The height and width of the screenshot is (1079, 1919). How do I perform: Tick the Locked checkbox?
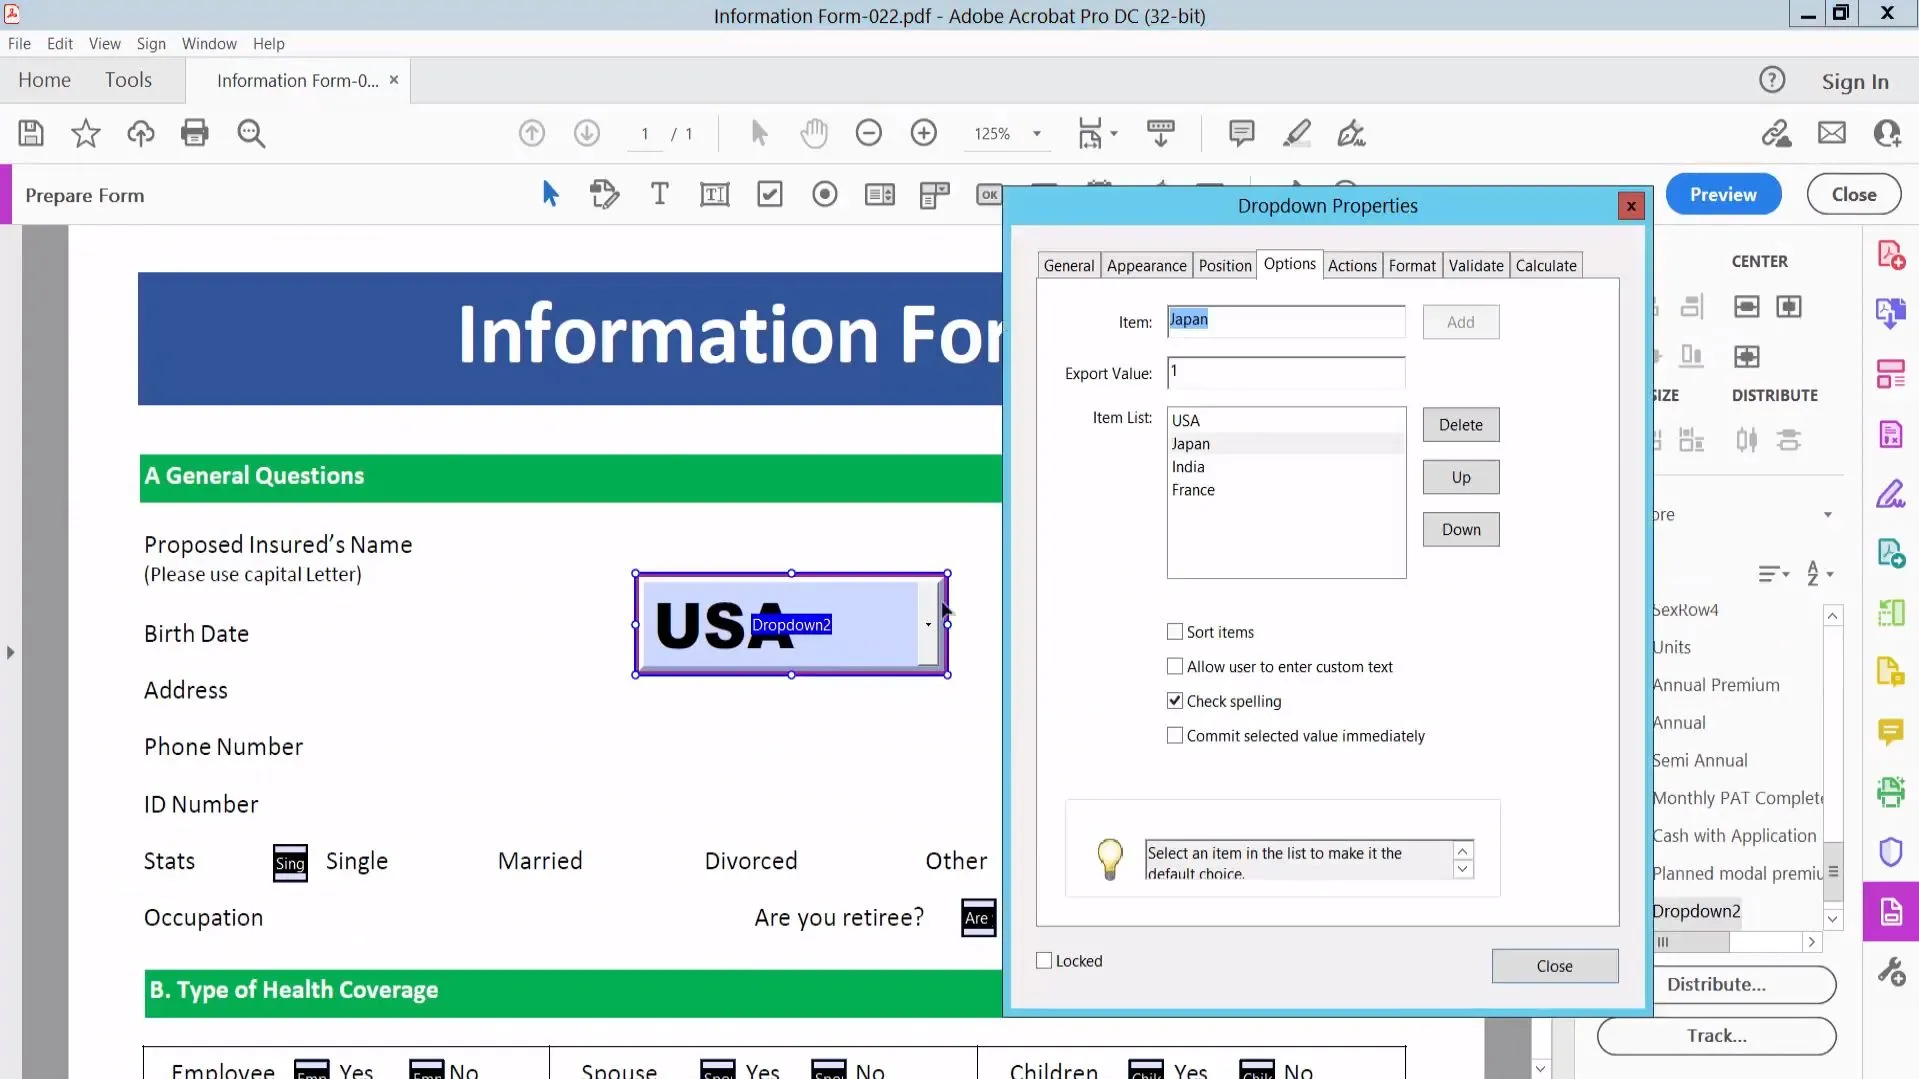pyautogui.click(x=1044, y=961)
